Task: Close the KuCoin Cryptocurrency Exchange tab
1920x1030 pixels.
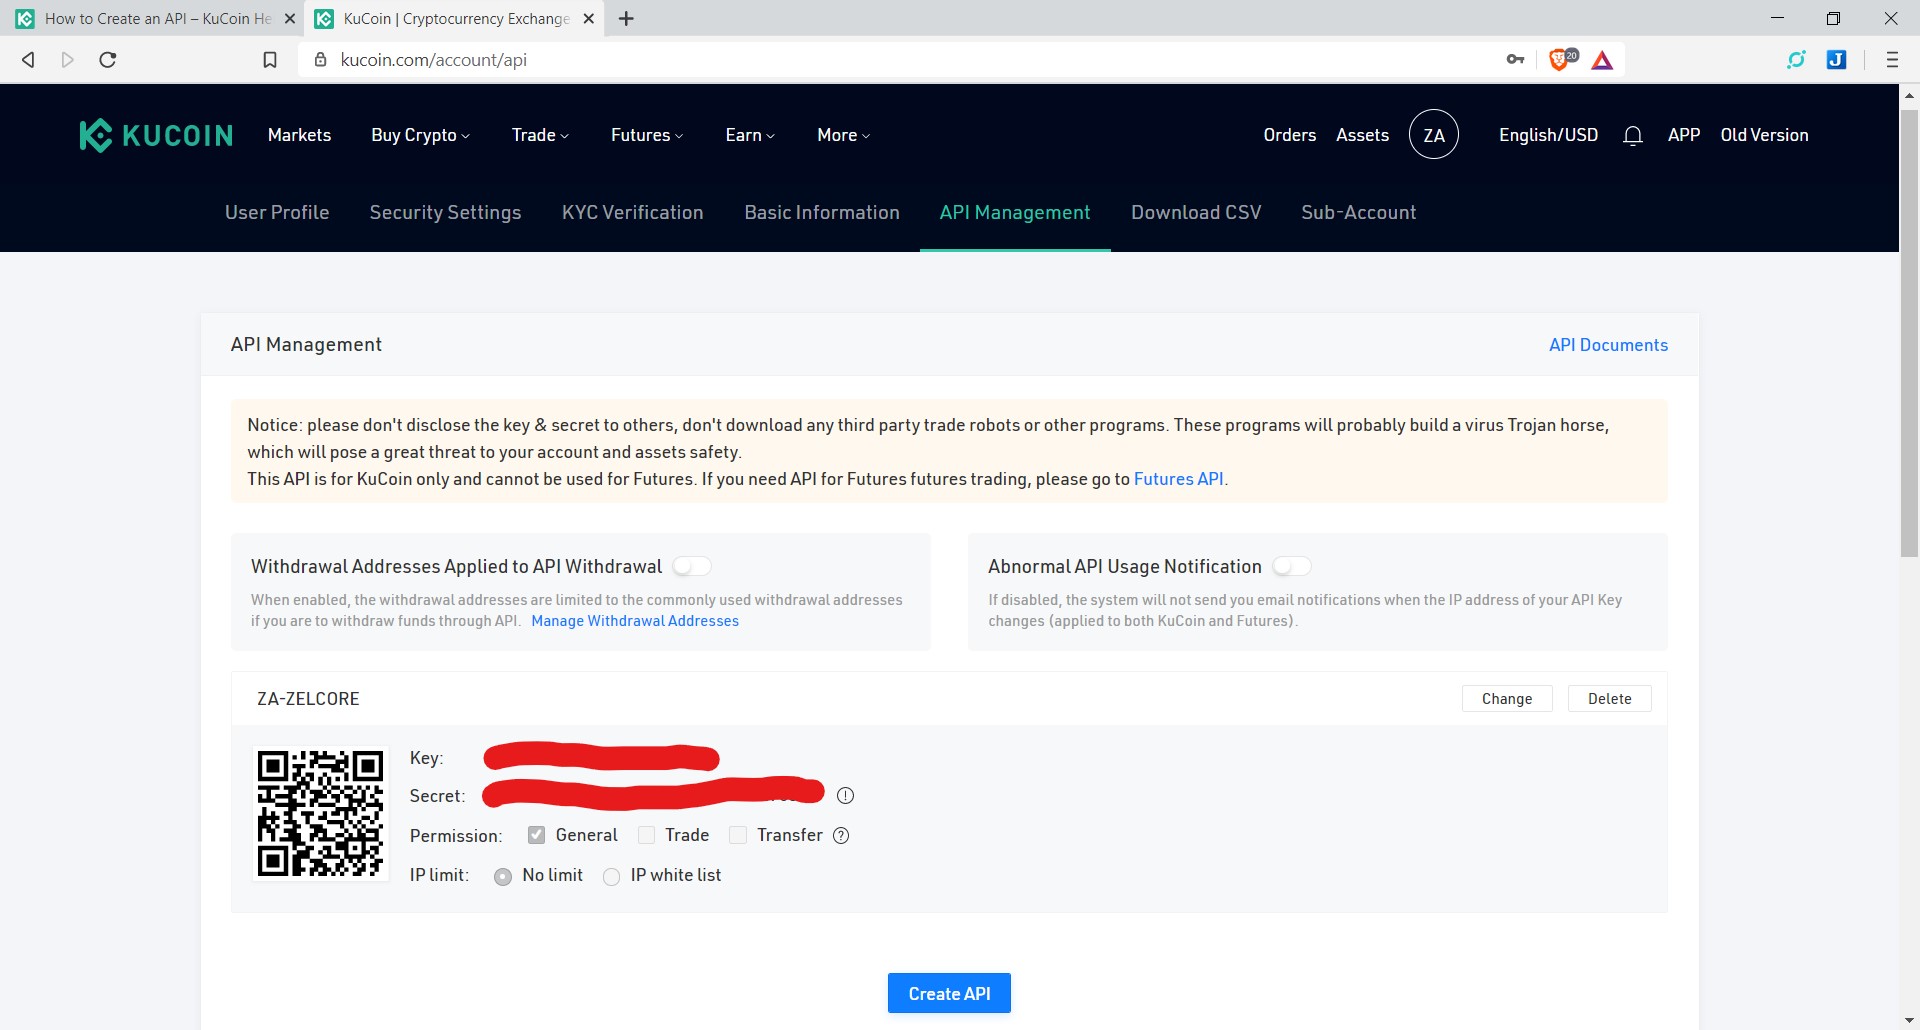Action: pyautogui.click(x=589, y=18)
